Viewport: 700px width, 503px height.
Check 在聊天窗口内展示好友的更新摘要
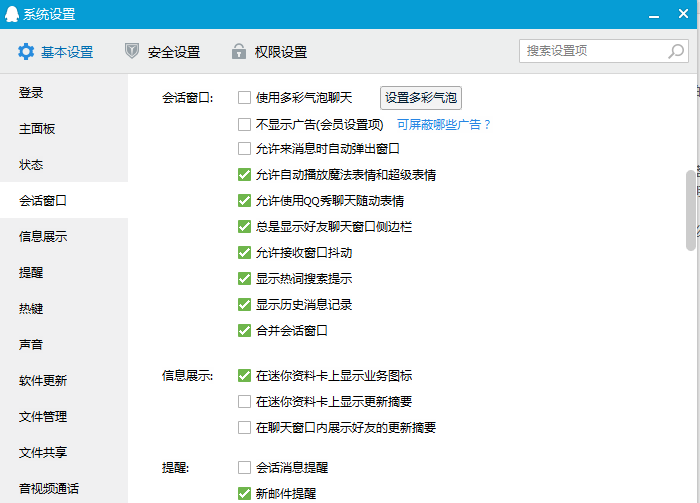pos(244,428)
